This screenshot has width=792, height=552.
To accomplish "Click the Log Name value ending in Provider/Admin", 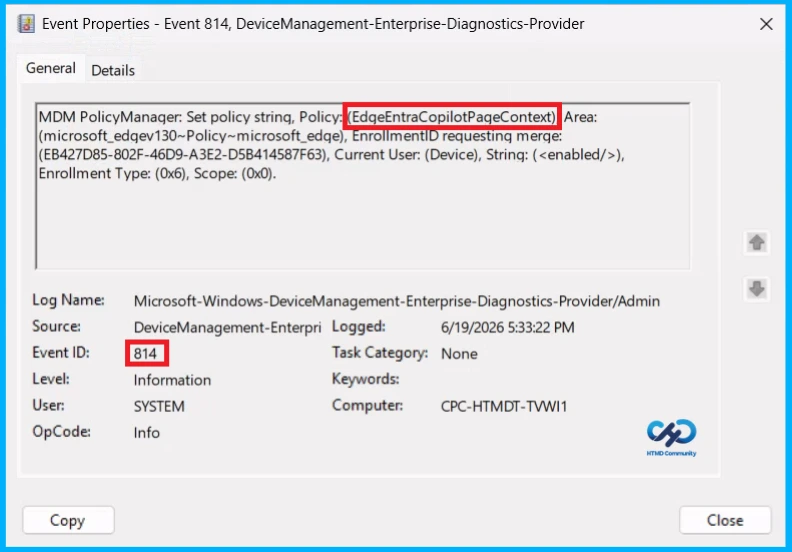I will coord(397,301).
